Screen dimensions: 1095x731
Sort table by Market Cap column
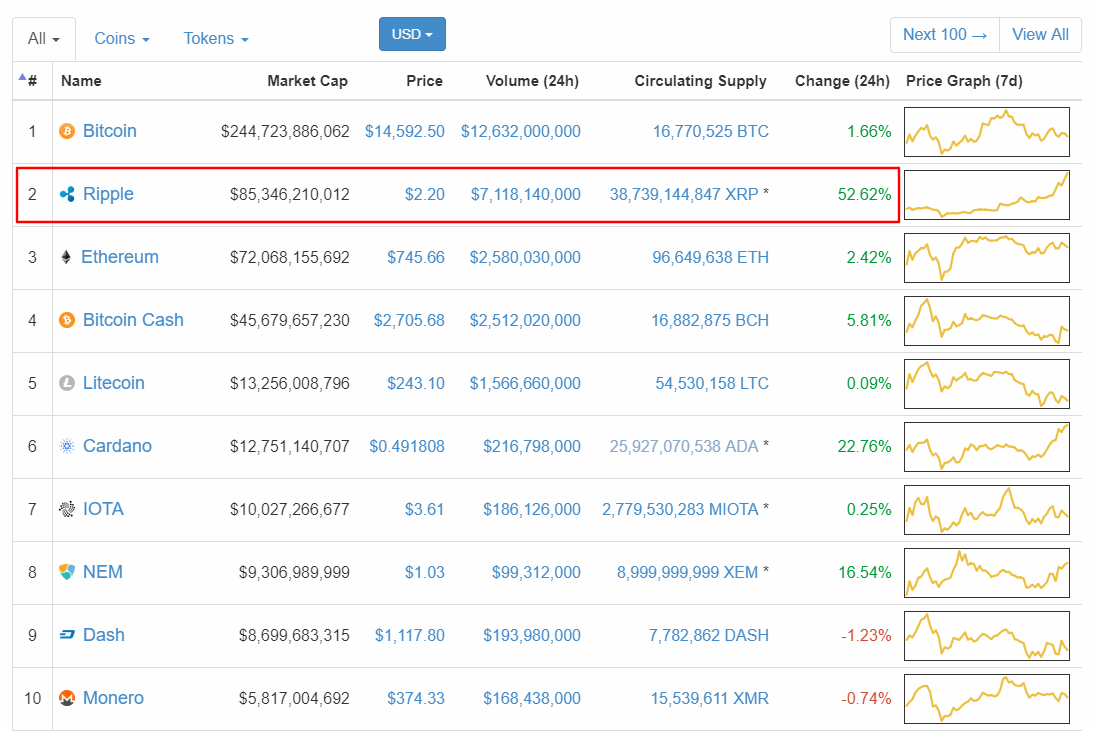(x=307, y=81)
